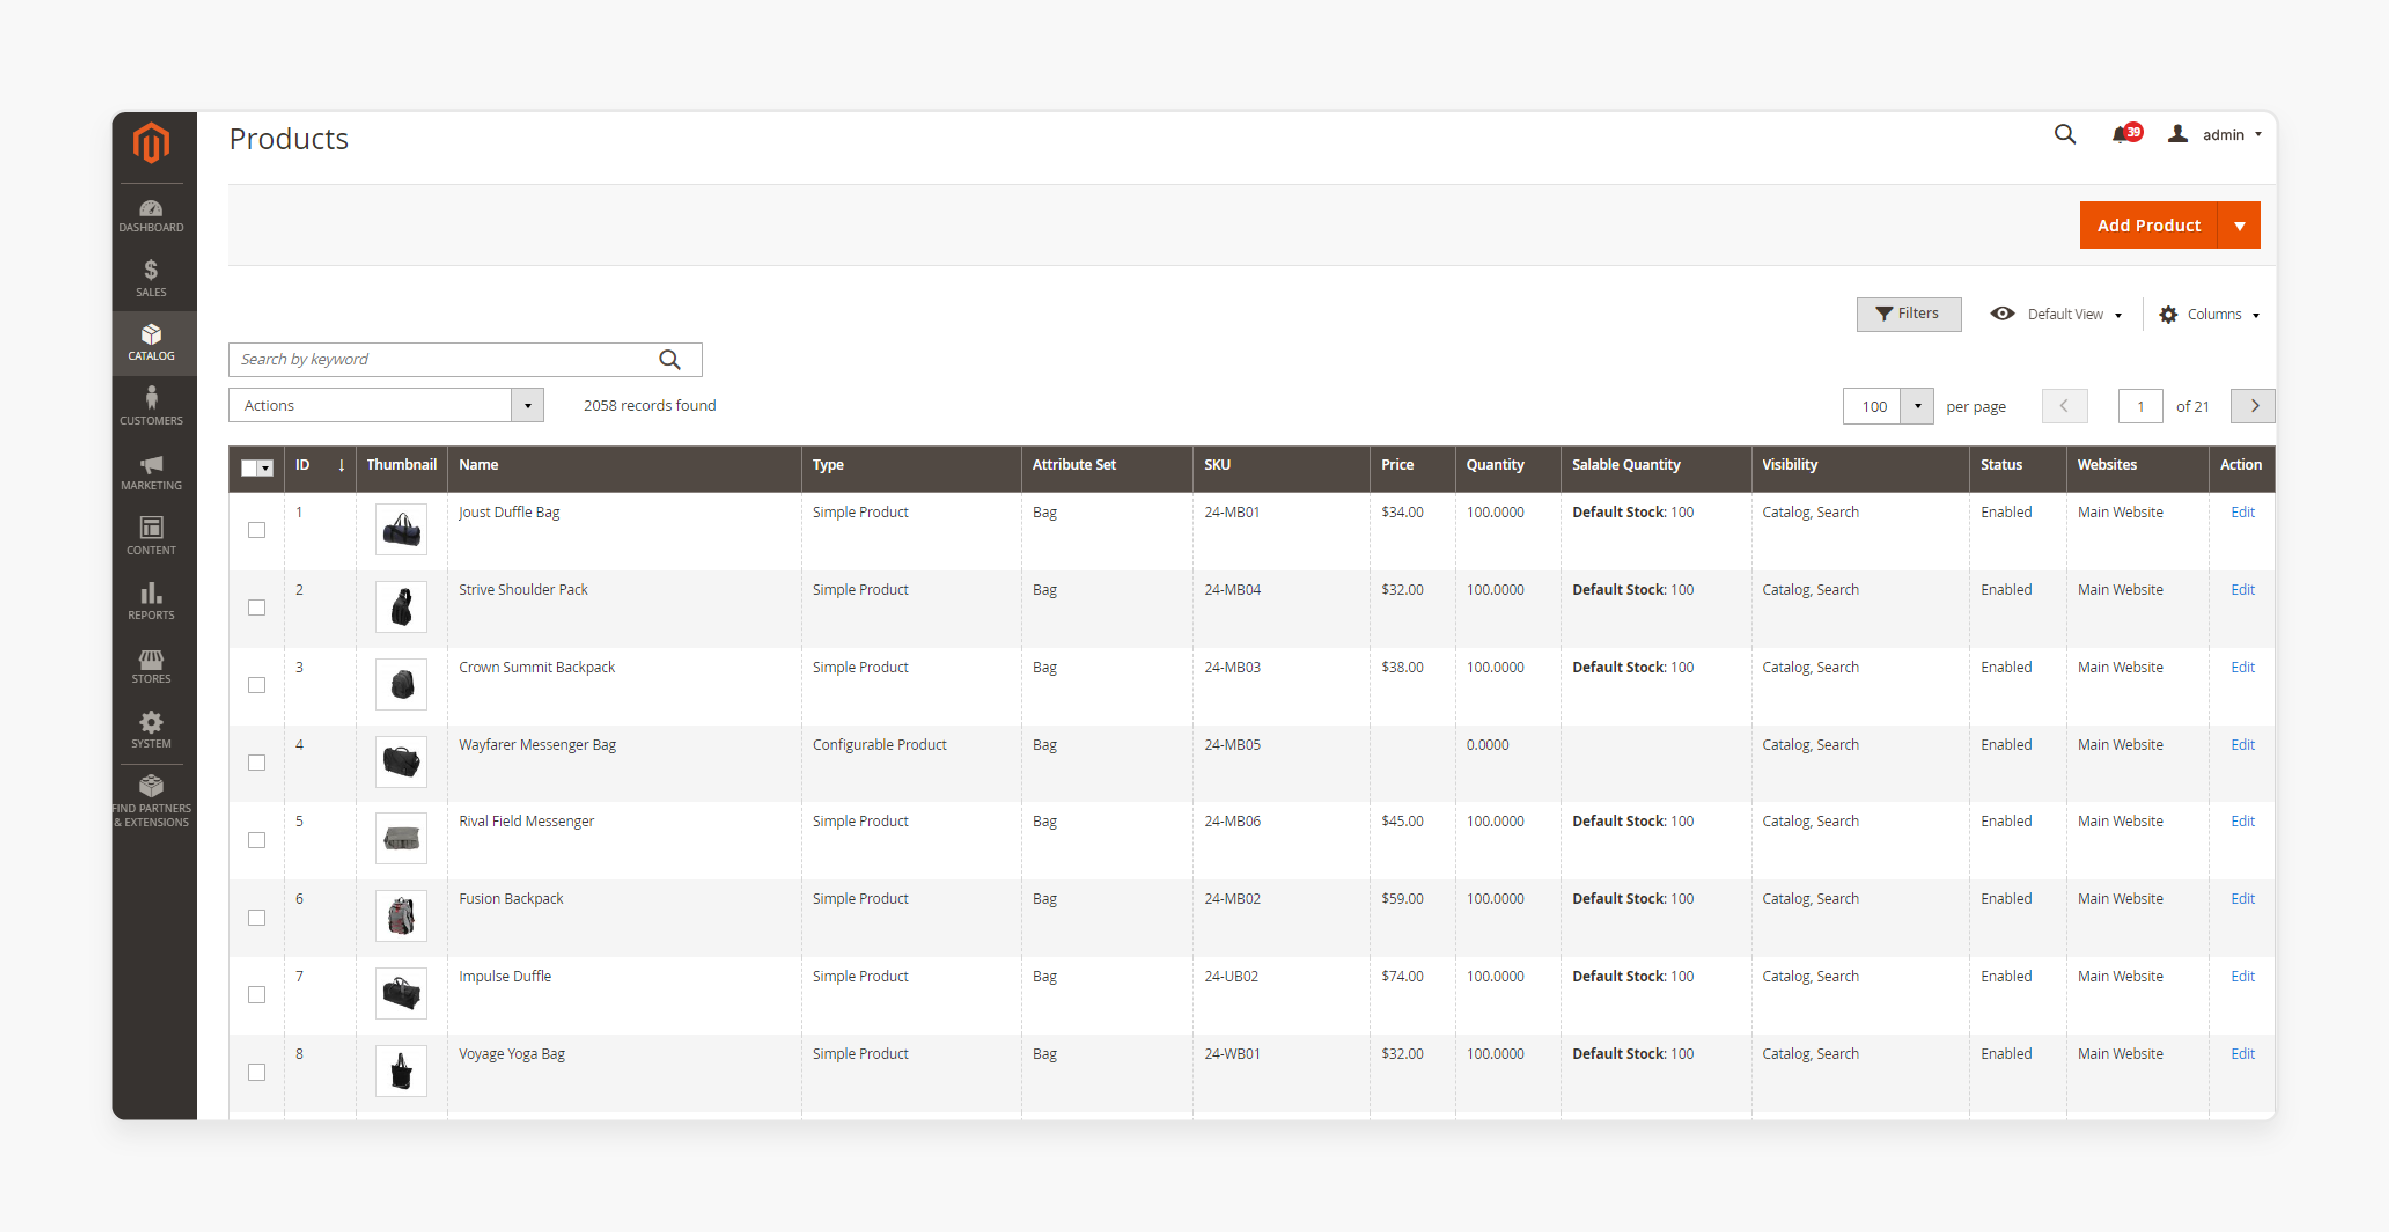Click the global search magnifier icon
This screenshot has width=2389, height=1232.
point(2065,134)
